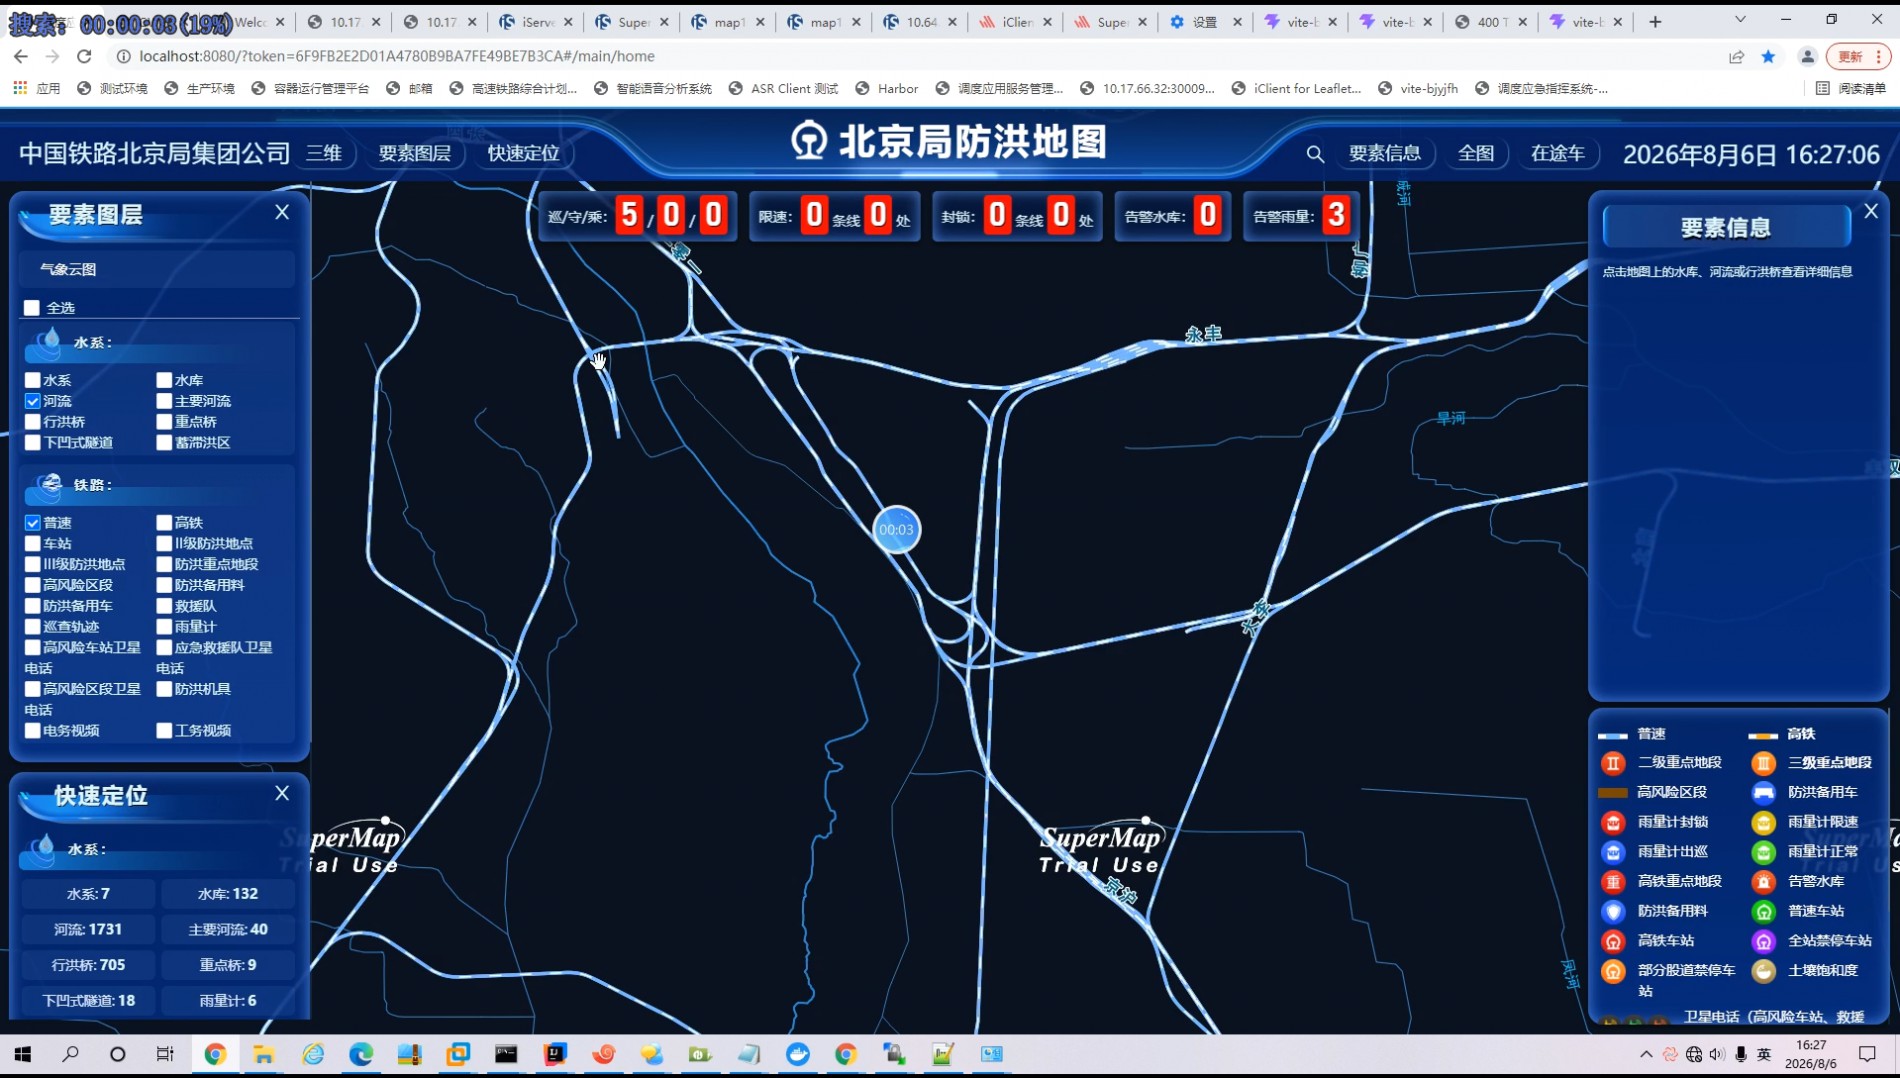Reload the page with the refresh icon
The height and width of the screenshot is (1078, 1900).
84,57
